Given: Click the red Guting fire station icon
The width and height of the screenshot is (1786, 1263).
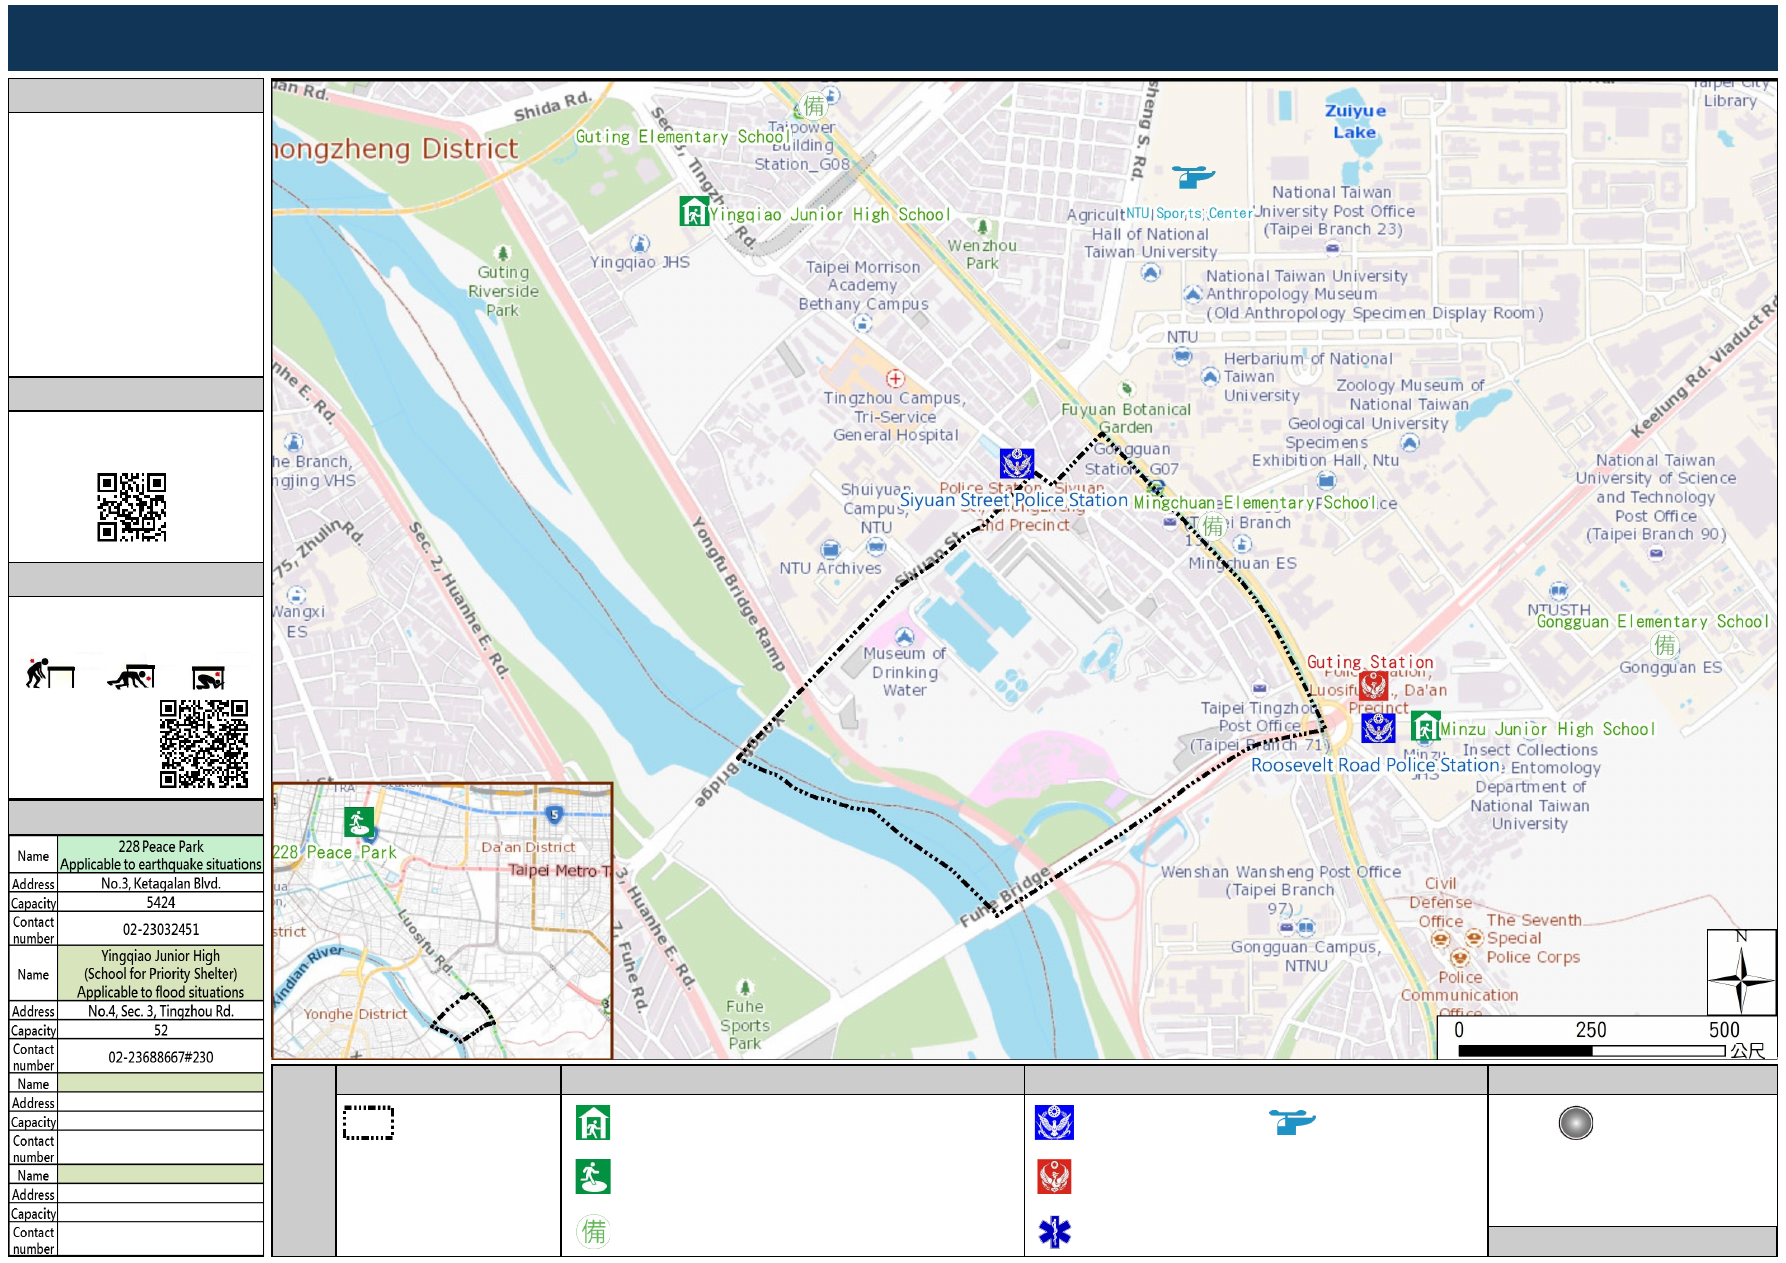Looking at the screenshot, I should (1373, 686).
